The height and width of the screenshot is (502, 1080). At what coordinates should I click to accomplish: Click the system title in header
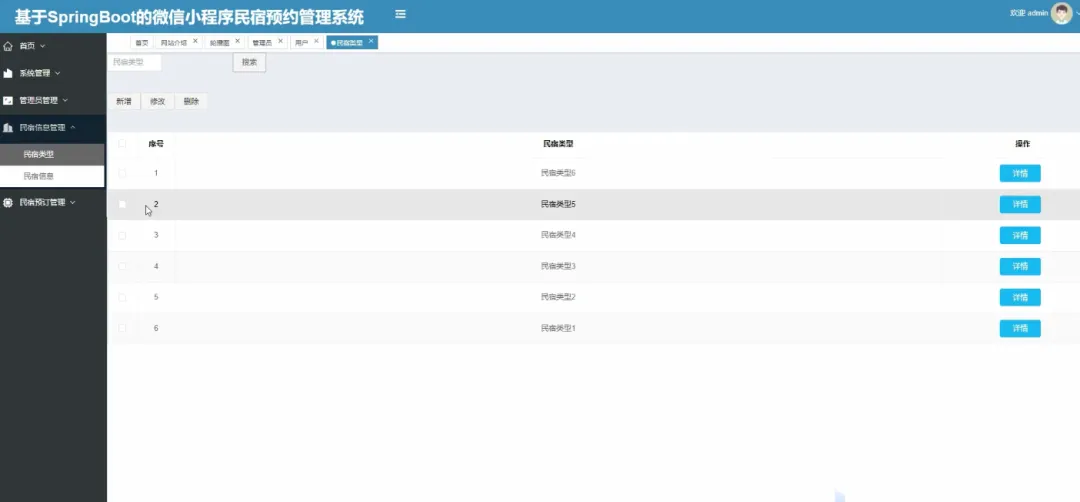[x=189, y=16]
